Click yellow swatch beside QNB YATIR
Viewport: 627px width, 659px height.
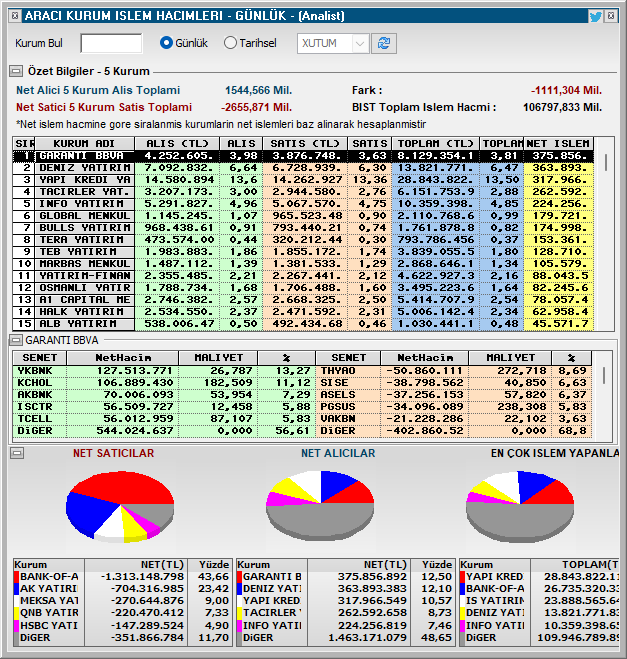pos(16,613)
